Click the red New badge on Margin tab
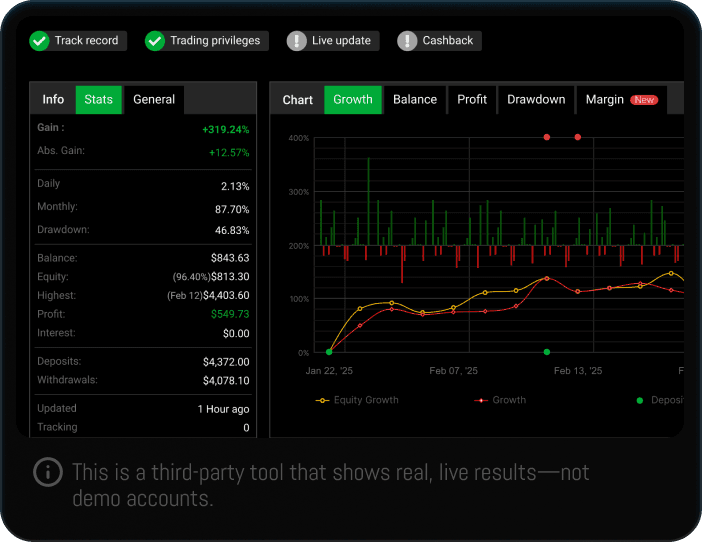This screenshot has width=702, height=542. 644,100
